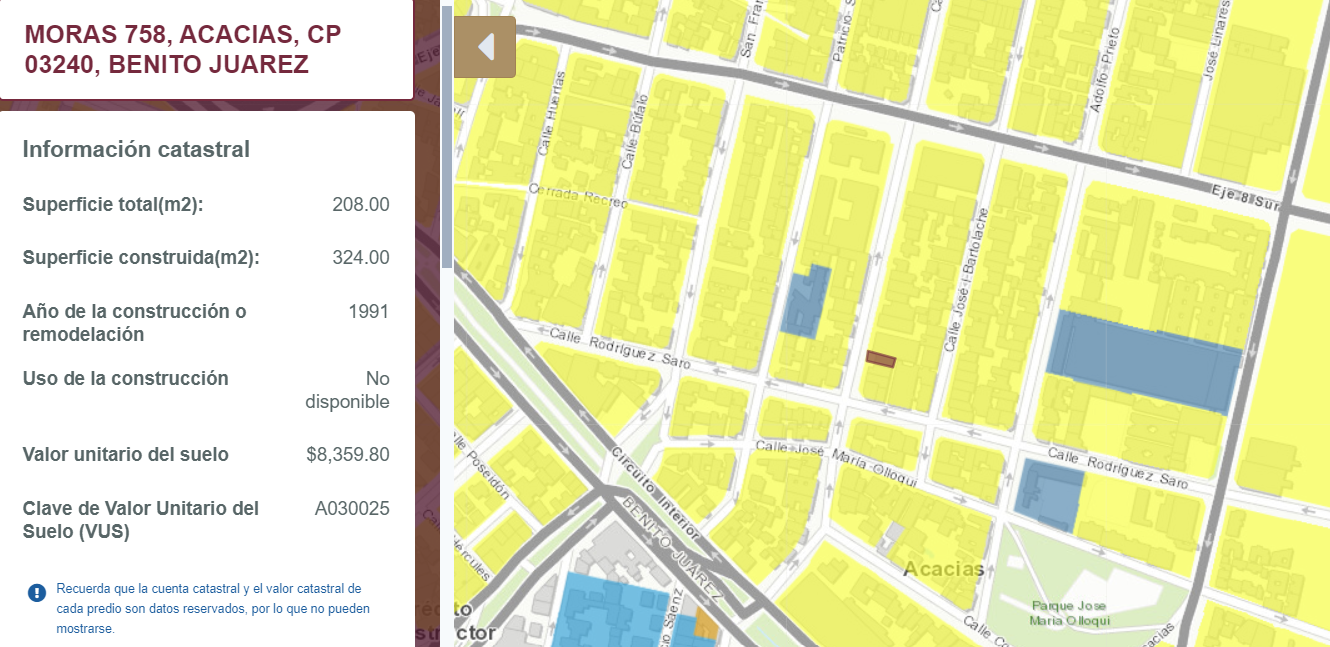This screenshot has width=1330, height=647.
Task: Click the Acacias neighborhood label on map
Action: (x=944, y=570)
